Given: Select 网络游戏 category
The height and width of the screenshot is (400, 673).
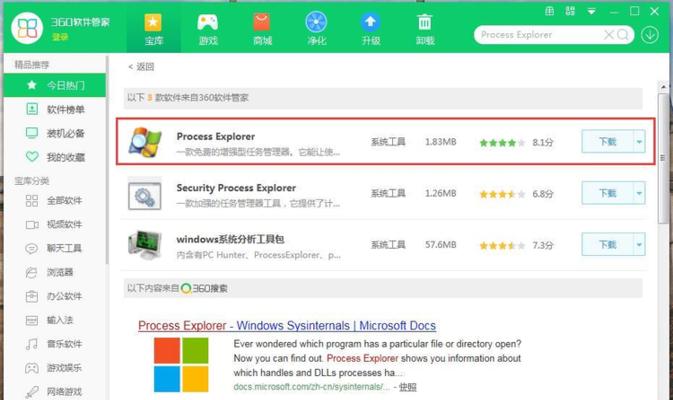Looking at the screenshot, I should (55, 391).
